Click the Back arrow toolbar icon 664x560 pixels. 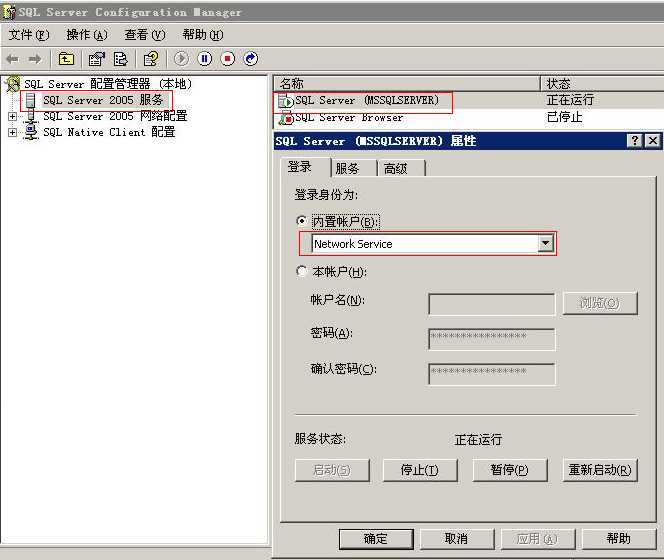pyautogui.click(x=13, y=59)
